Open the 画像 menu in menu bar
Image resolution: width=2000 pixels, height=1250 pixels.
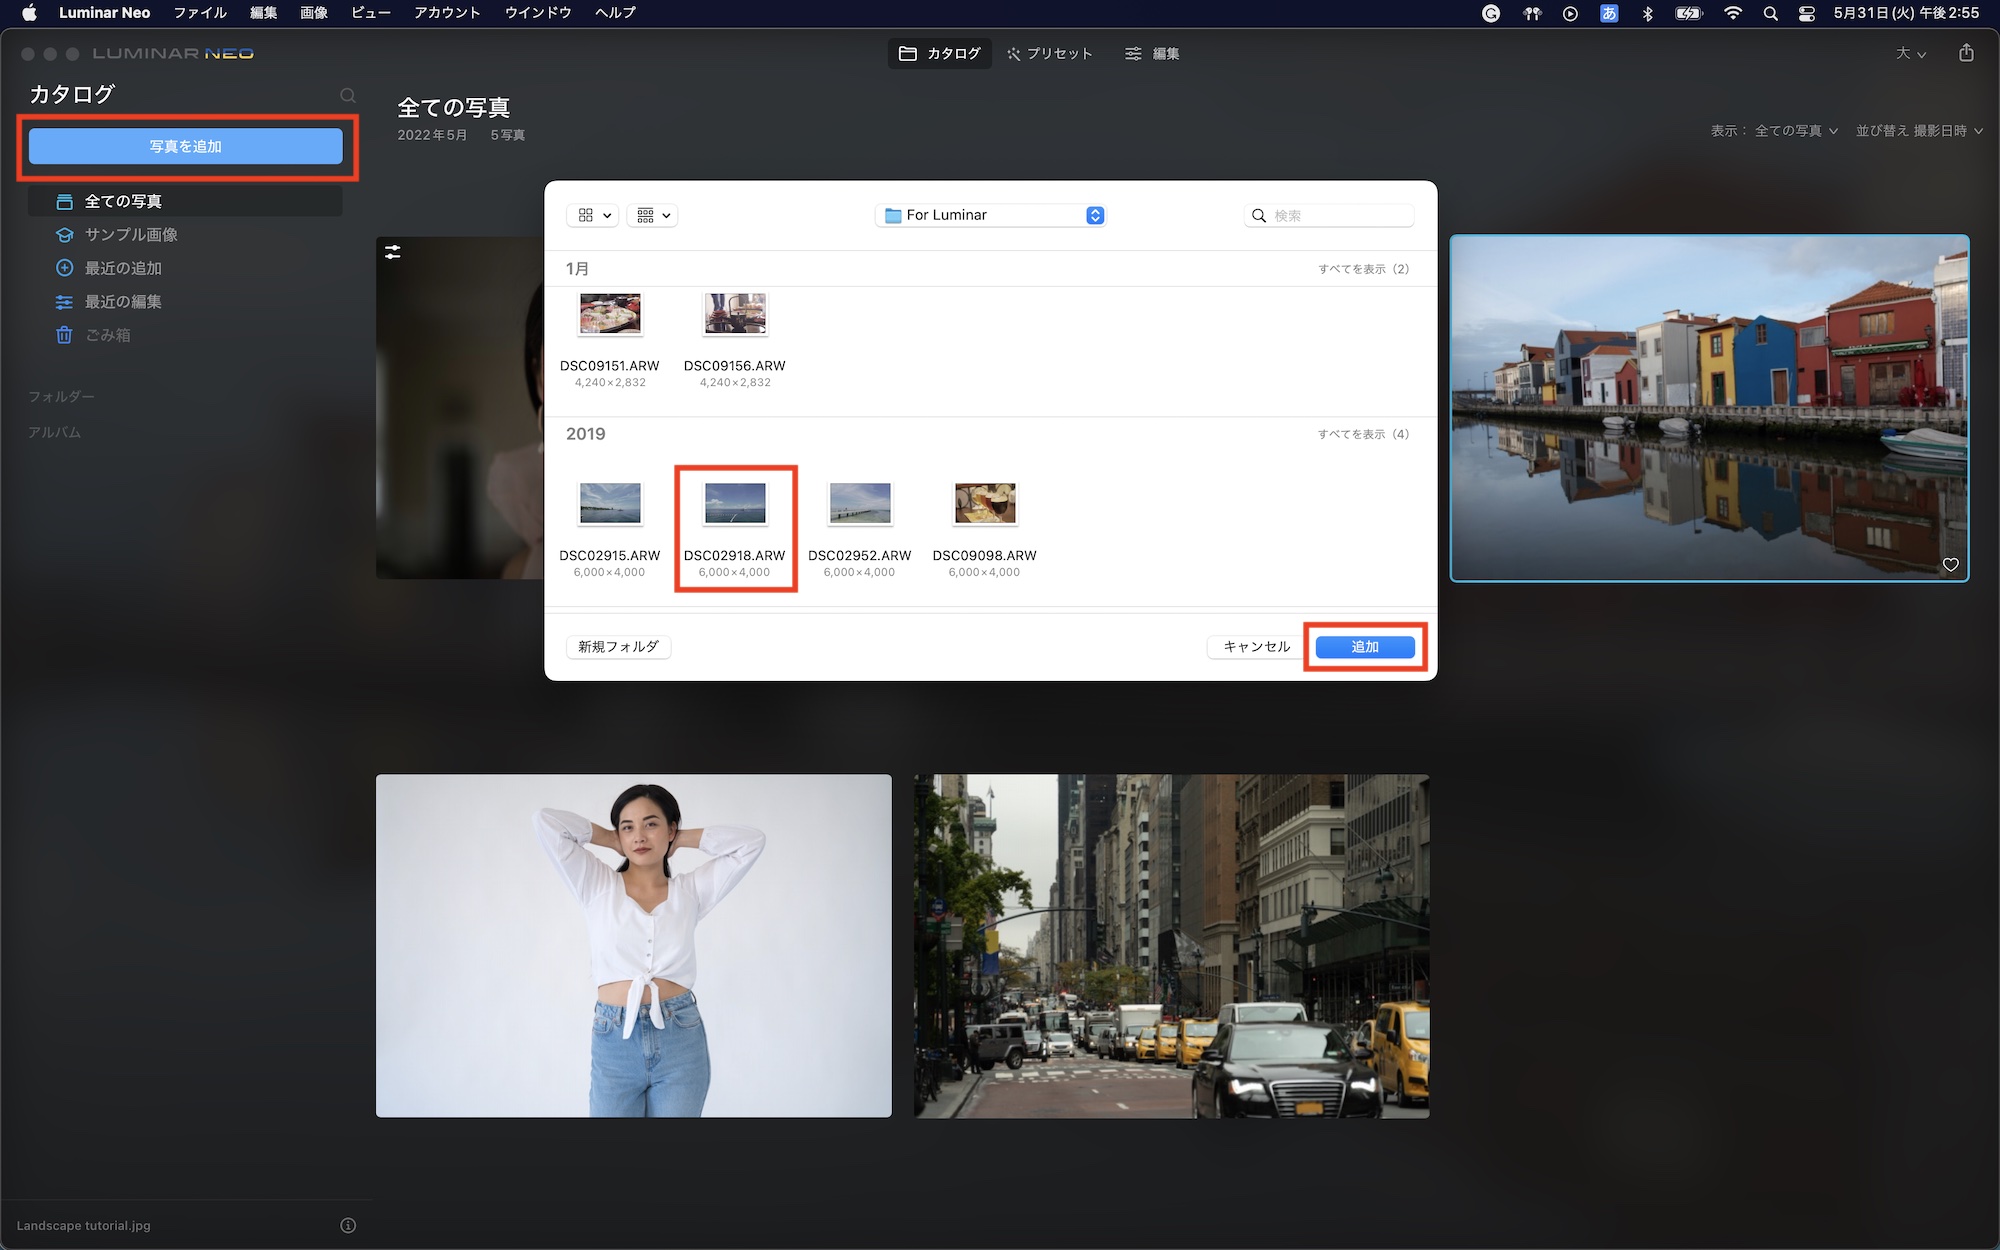pos(314,13)
